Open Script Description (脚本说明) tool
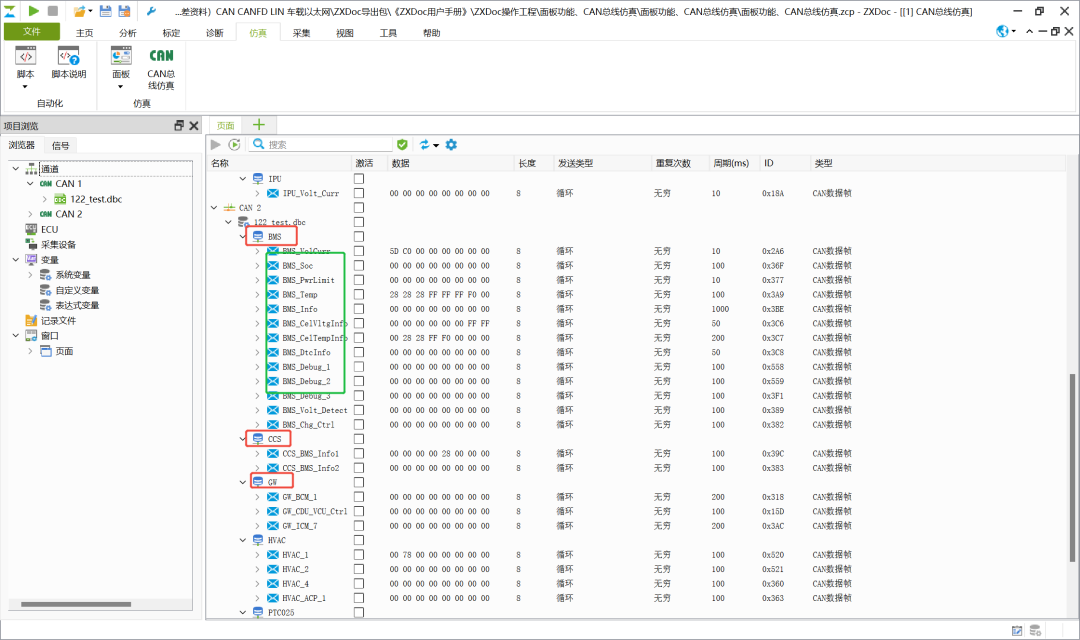Image resolution: width=1080 pixels, height=640 pixels. click(x=69, y=63)
